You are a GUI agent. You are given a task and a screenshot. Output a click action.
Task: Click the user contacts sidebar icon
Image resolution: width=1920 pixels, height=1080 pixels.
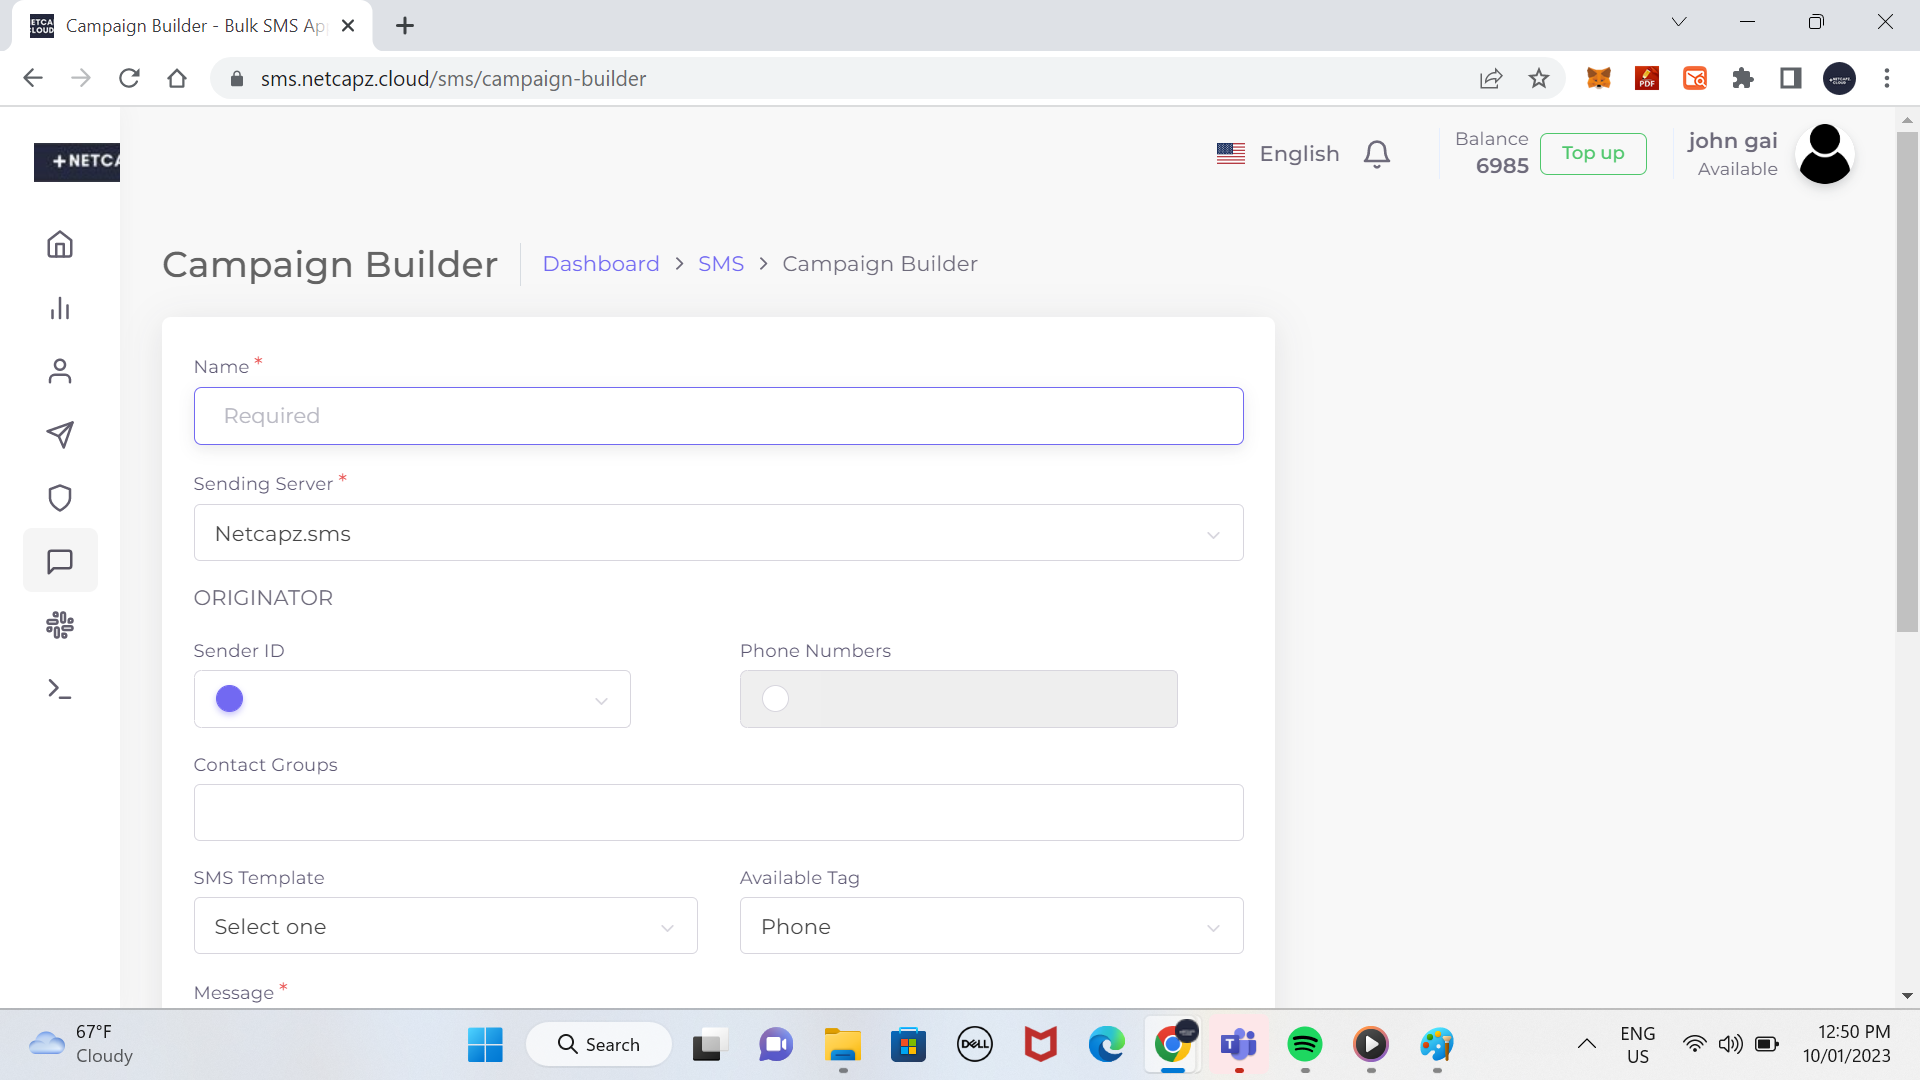60,372
